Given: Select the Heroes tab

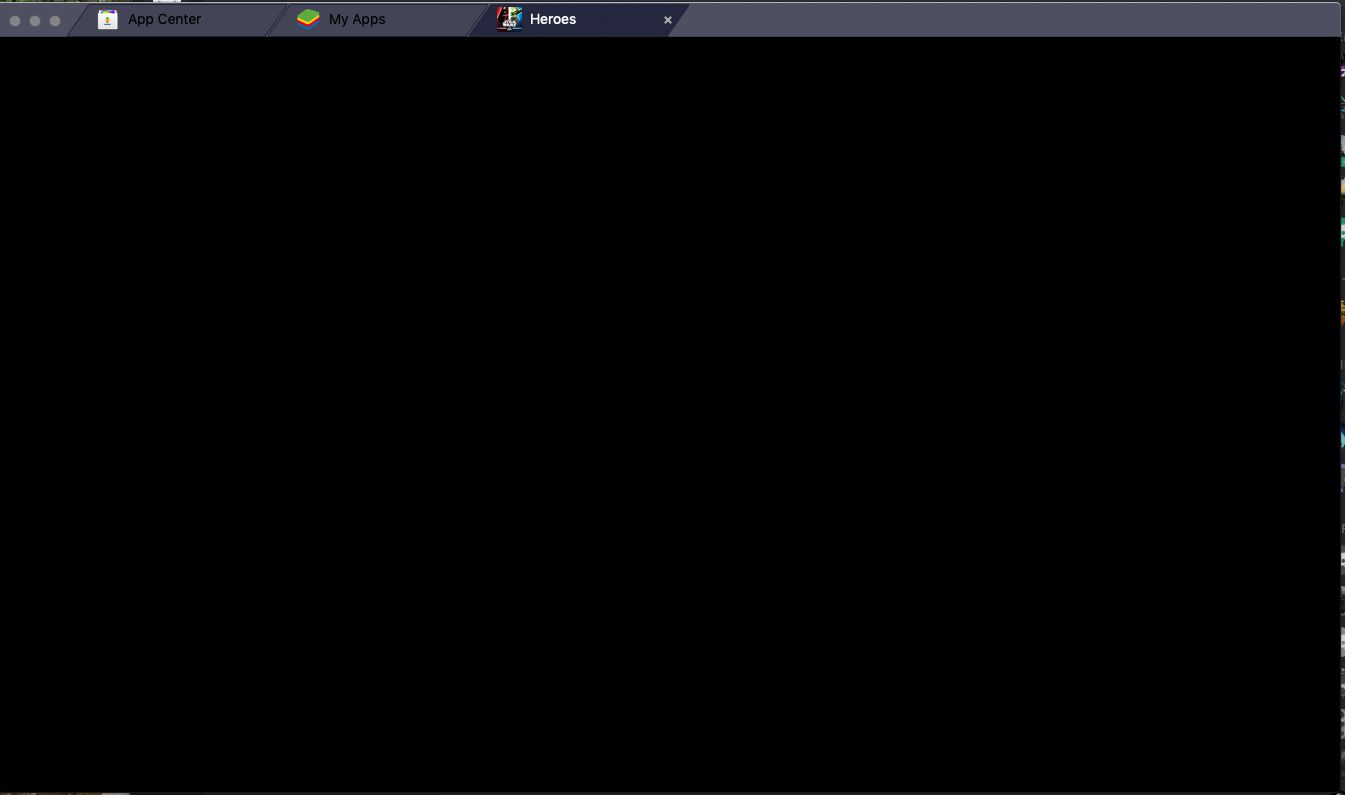Looking at the screenshot, I should (580, 19).
